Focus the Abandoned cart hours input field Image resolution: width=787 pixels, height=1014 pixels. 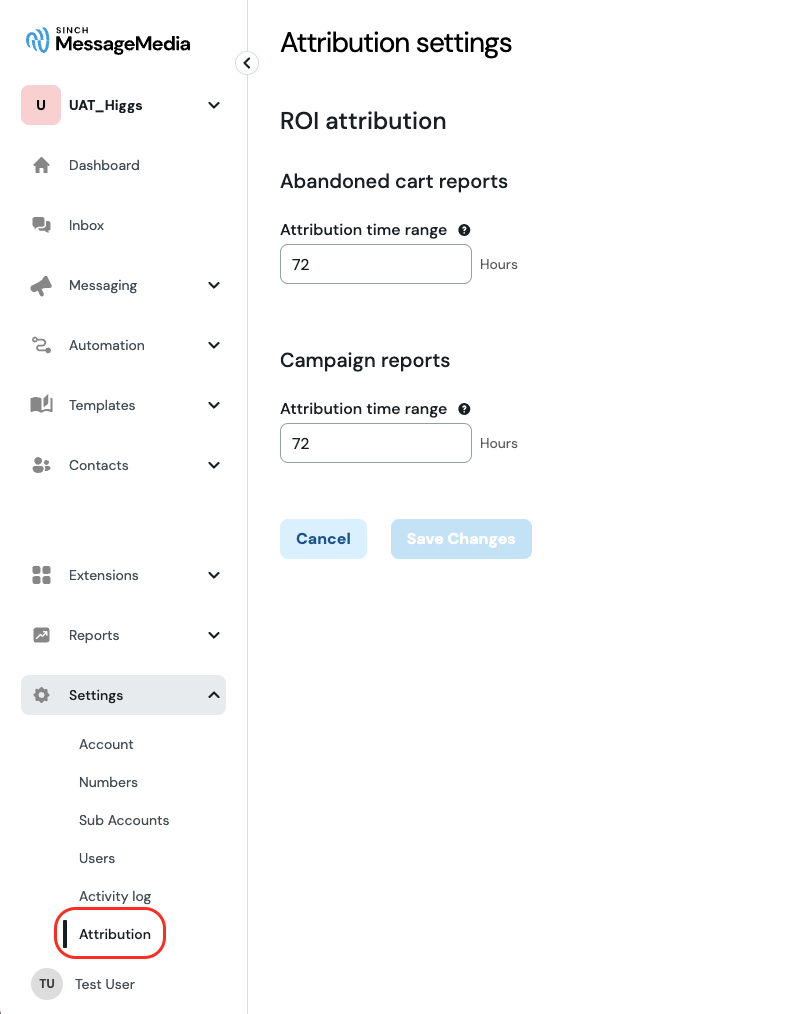pos(376,264)
